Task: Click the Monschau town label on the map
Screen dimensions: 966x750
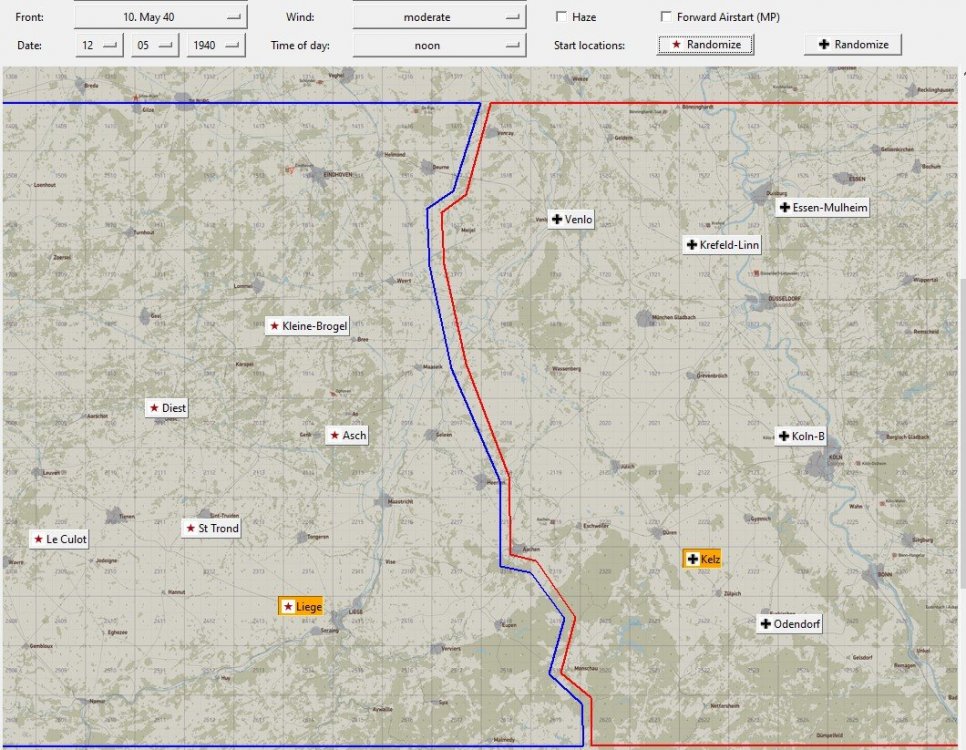Action: click(585, 668)
